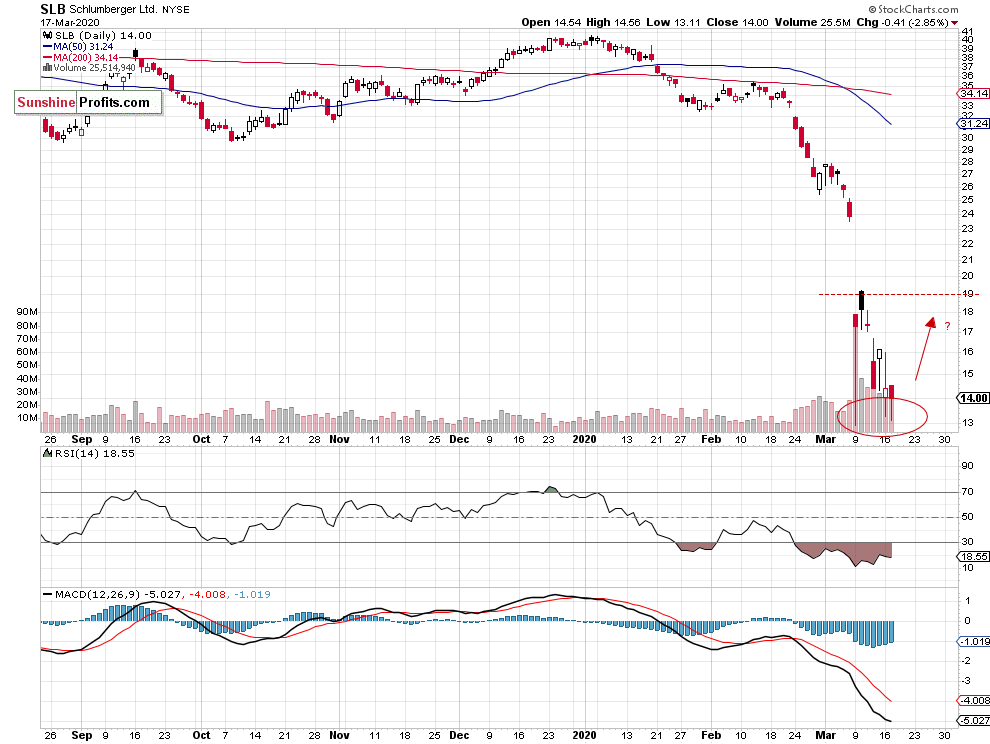The width and height of the screenshot is (990, 744).
Task: Click the 'Oct' label on price chart axis
Action: 201,439
